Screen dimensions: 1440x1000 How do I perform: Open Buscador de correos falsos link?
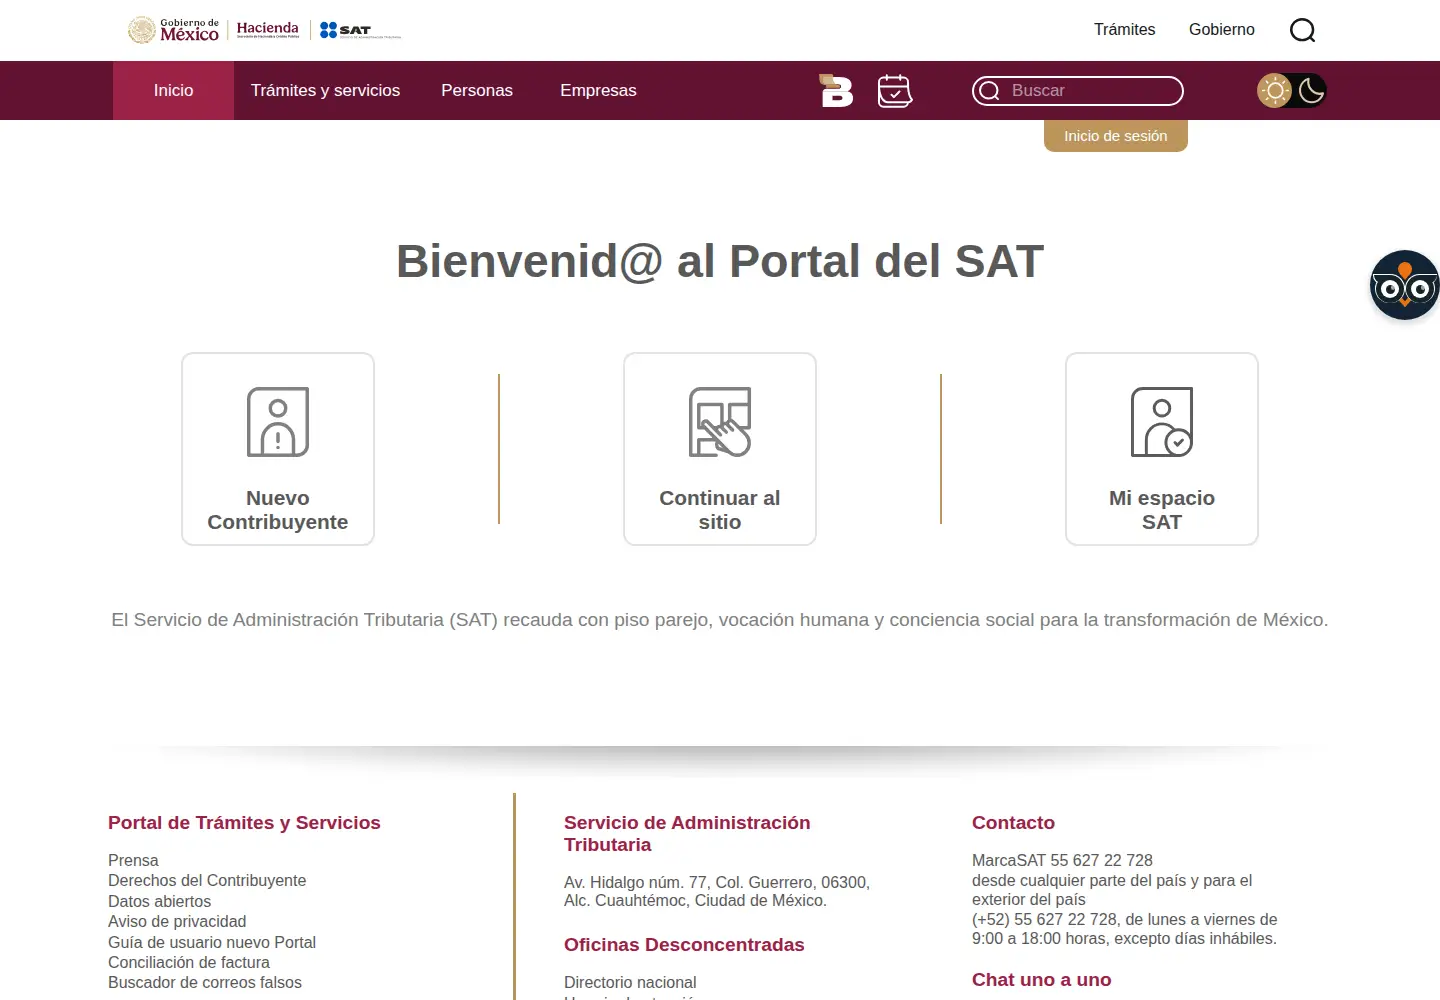click(x=205, y=982)
